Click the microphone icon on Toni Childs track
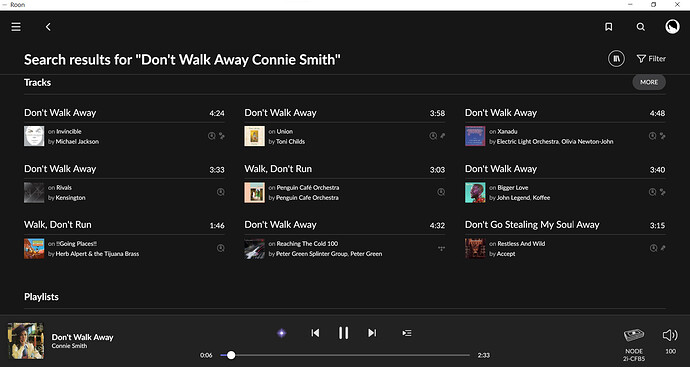The height and width of the screenshot is (367, 690). coord(442,136)
